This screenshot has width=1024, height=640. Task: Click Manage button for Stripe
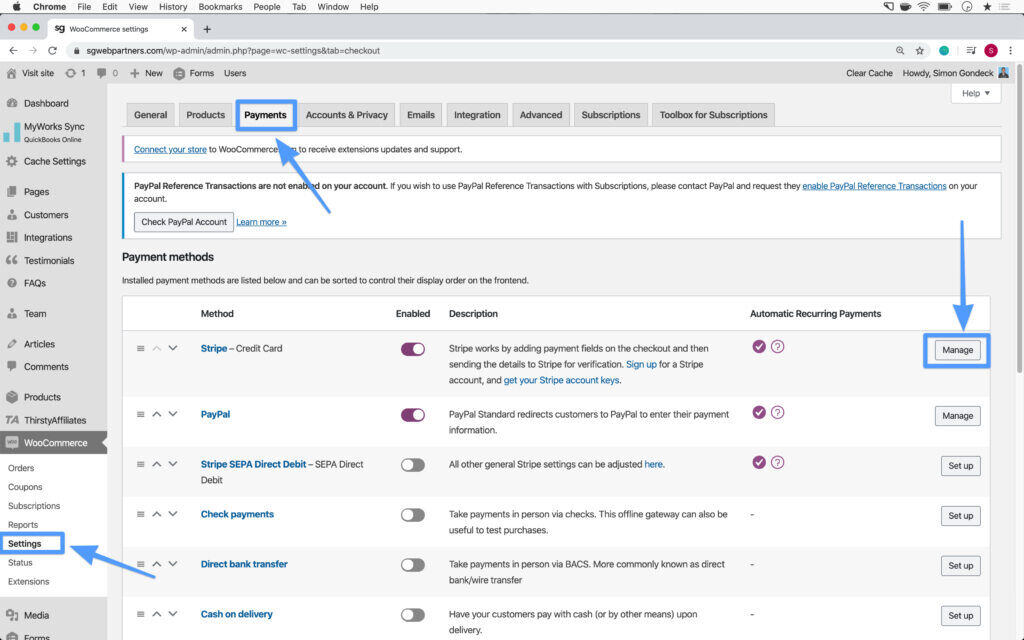(957, 350)
